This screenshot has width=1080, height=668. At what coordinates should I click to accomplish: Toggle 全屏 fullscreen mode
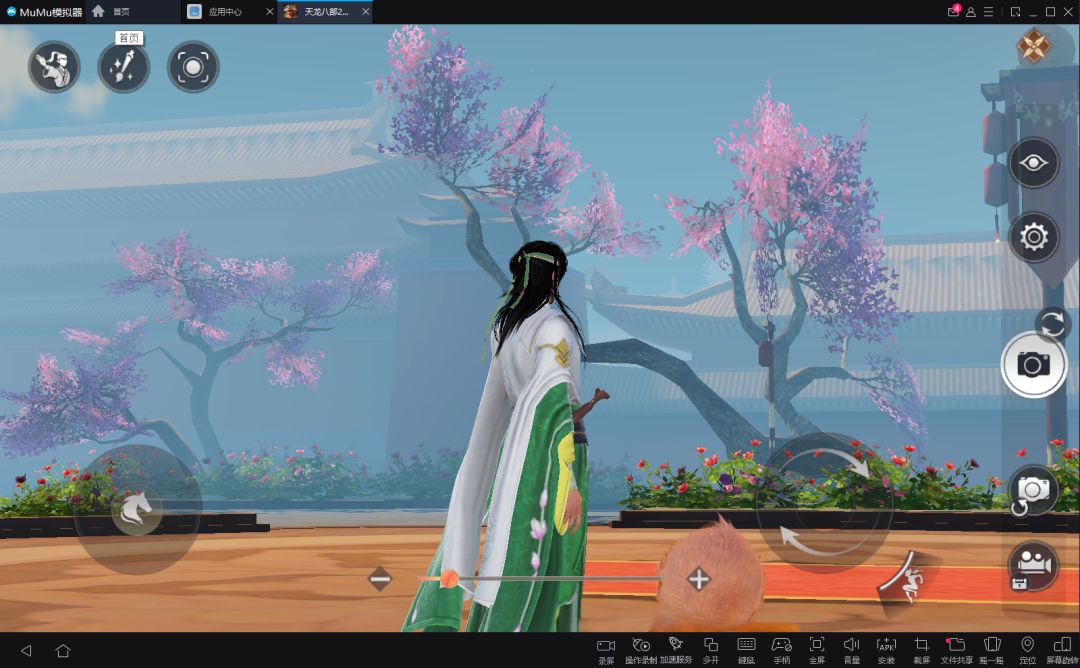tap(816, 650)
